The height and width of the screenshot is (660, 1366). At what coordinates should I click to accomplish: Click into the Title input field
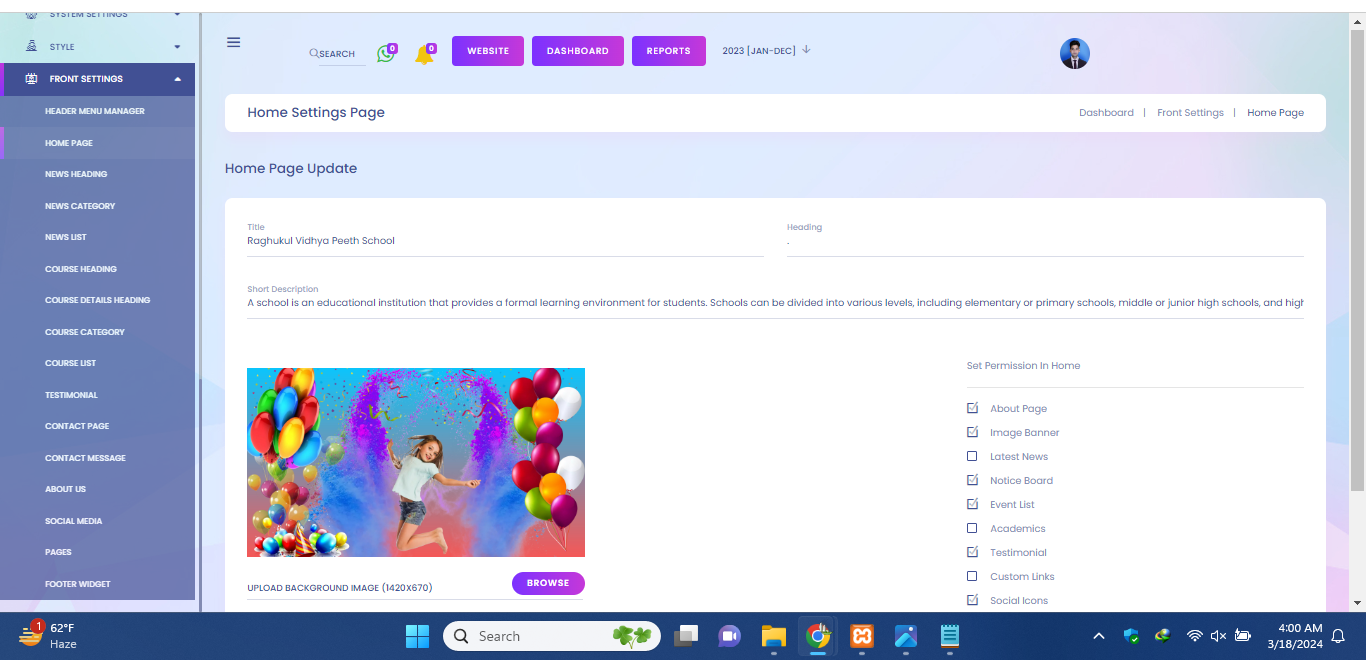click(505, 241)
